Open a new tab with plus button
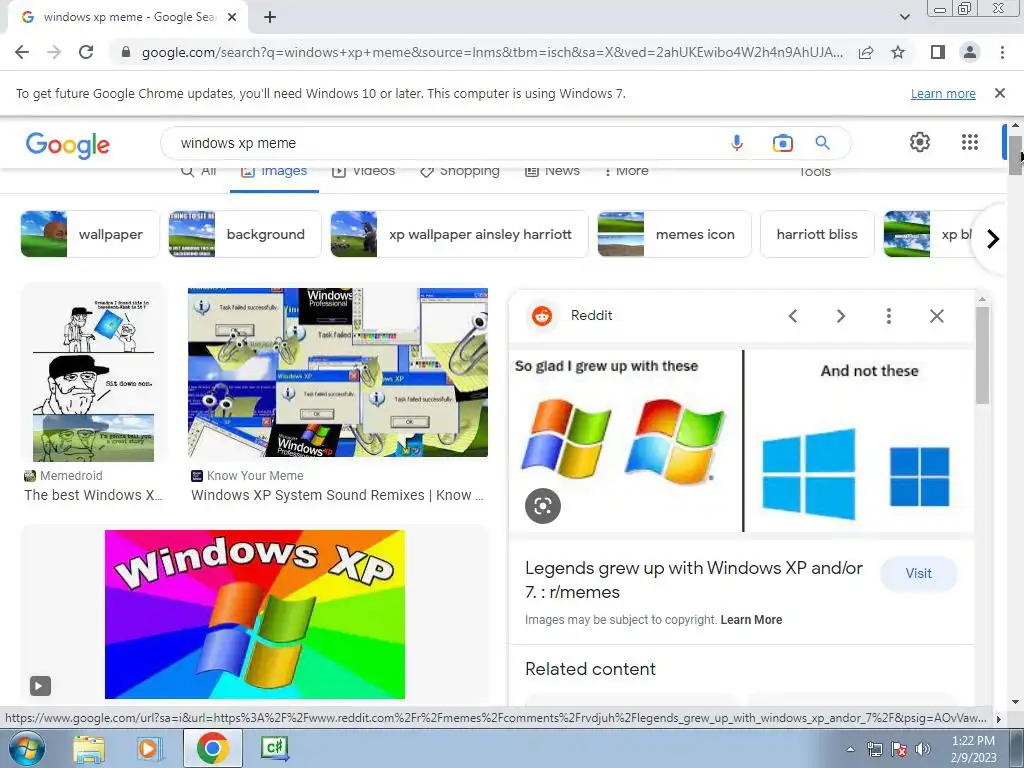Viewport: 1024px width, 768px height. 270,17
